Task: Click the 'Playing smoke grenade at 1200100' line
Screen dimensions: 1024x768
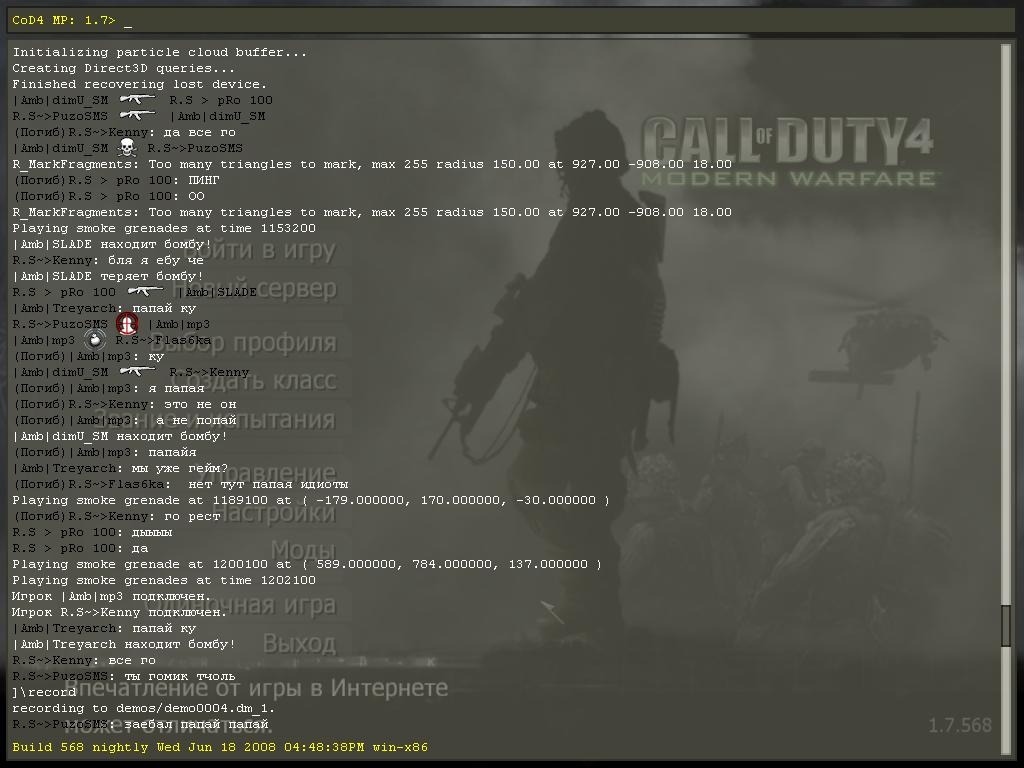Action: coord(307,564)
